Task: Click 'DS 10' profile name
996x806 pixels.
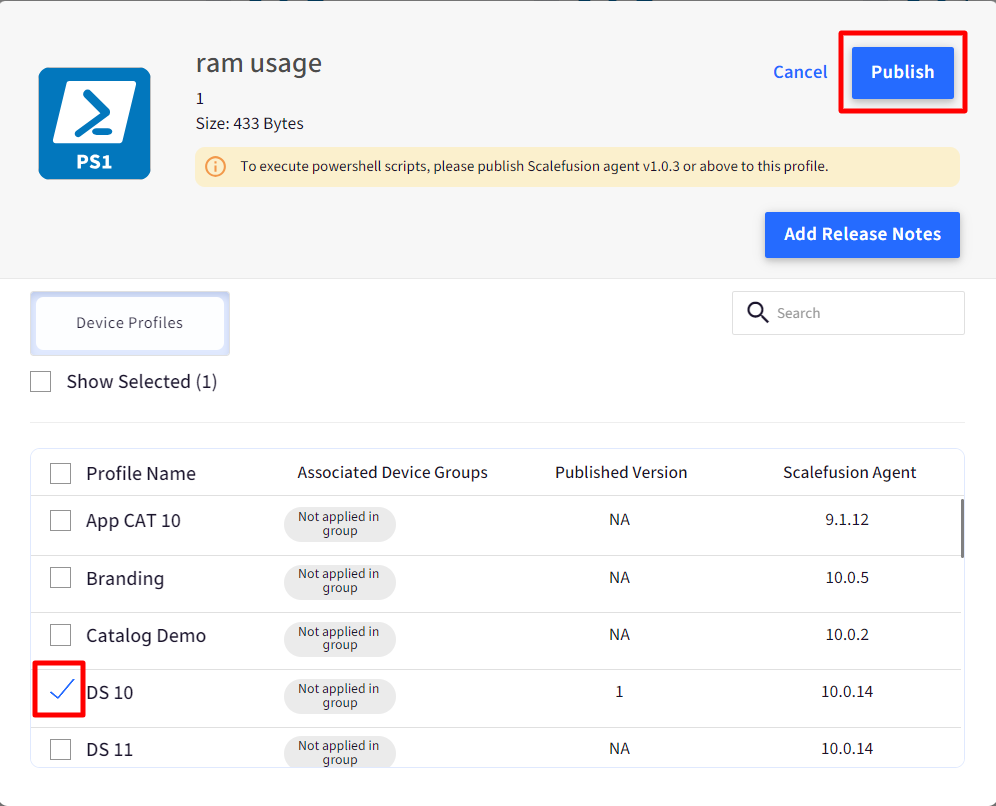Action: (110, 692)
